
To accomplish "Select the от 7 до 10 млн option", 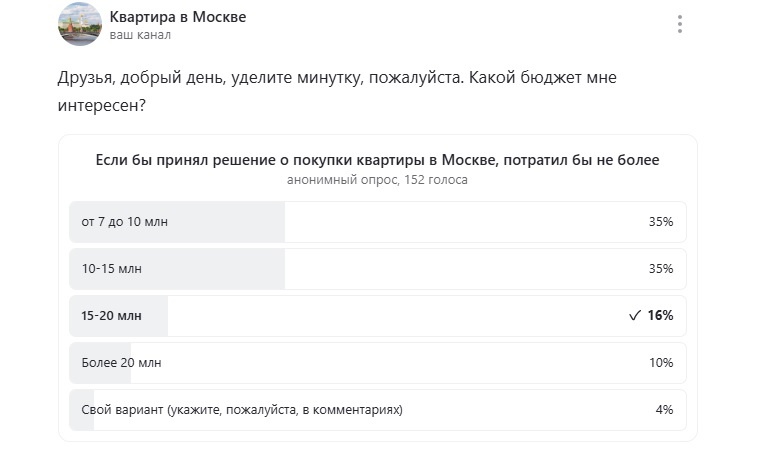I will click(125, 222).
